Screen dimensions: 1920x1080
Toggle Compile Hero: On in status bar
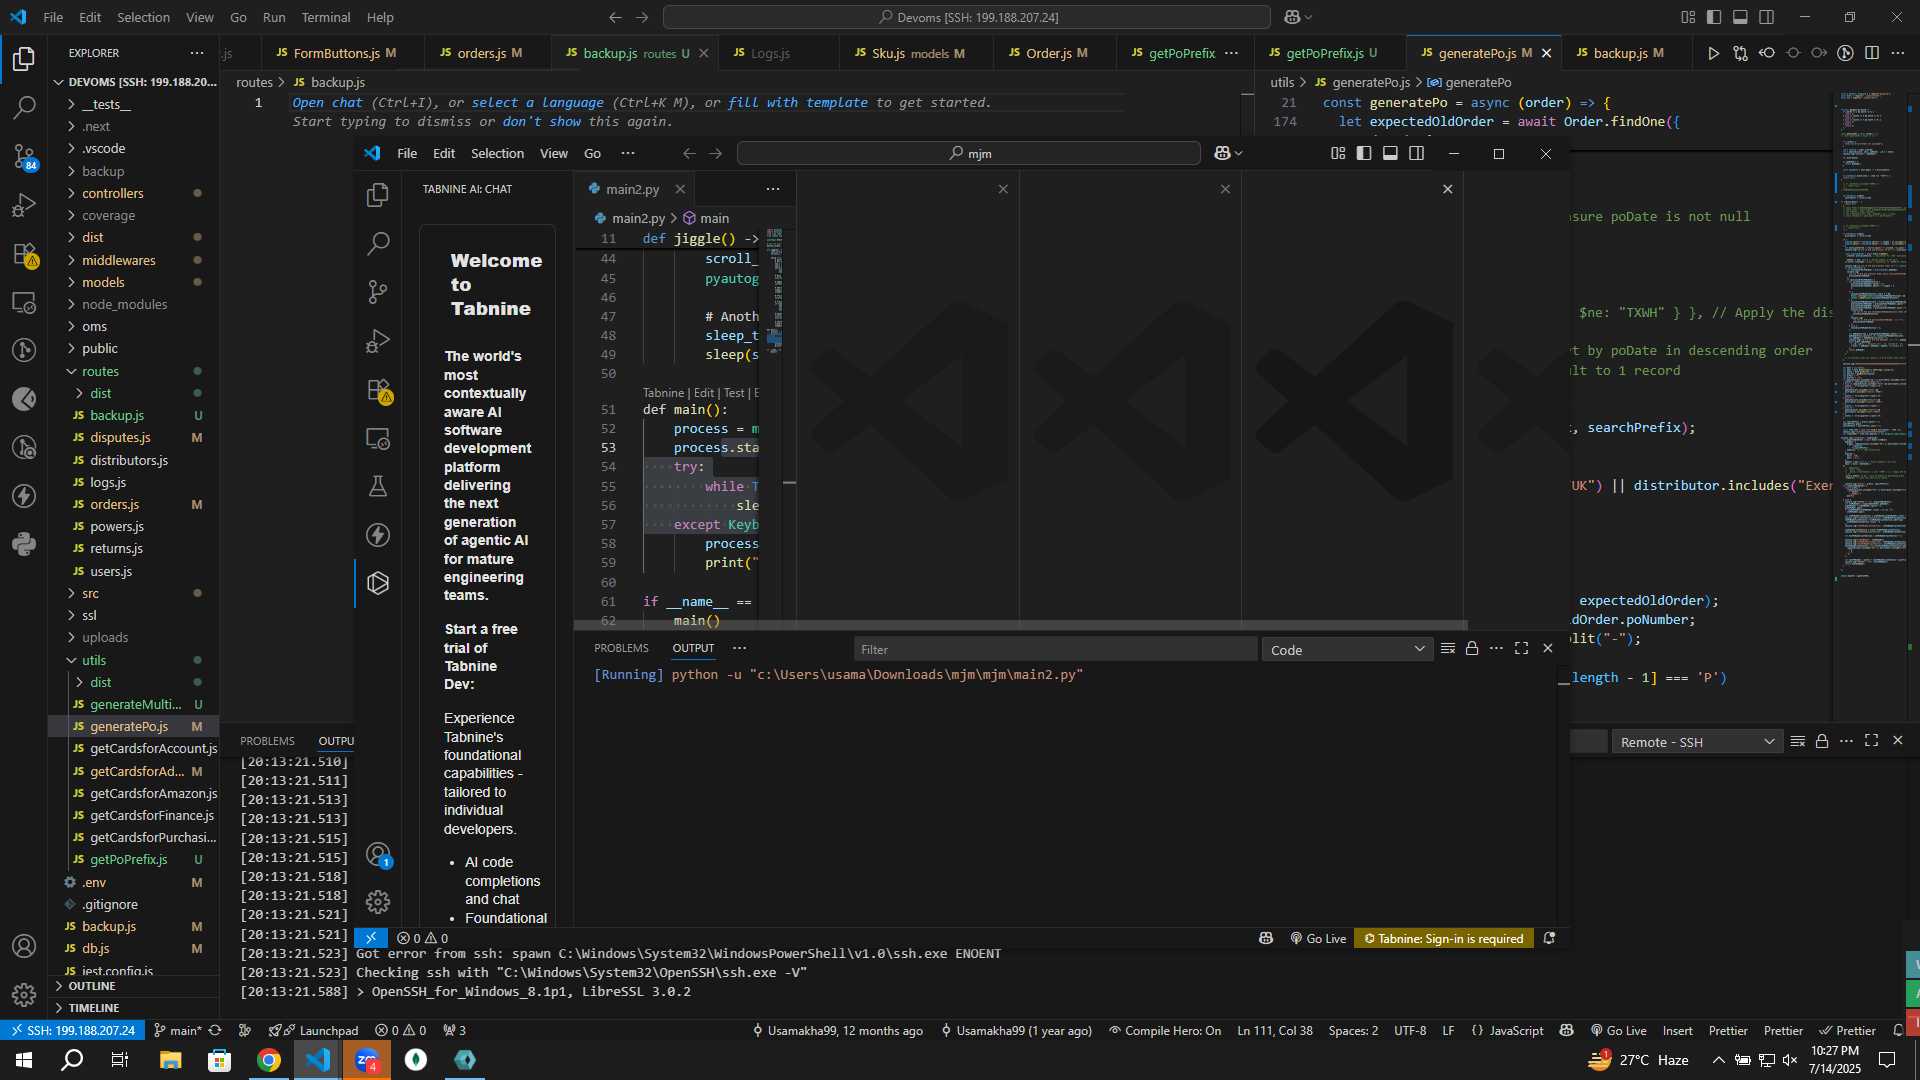(1165, 1031)
